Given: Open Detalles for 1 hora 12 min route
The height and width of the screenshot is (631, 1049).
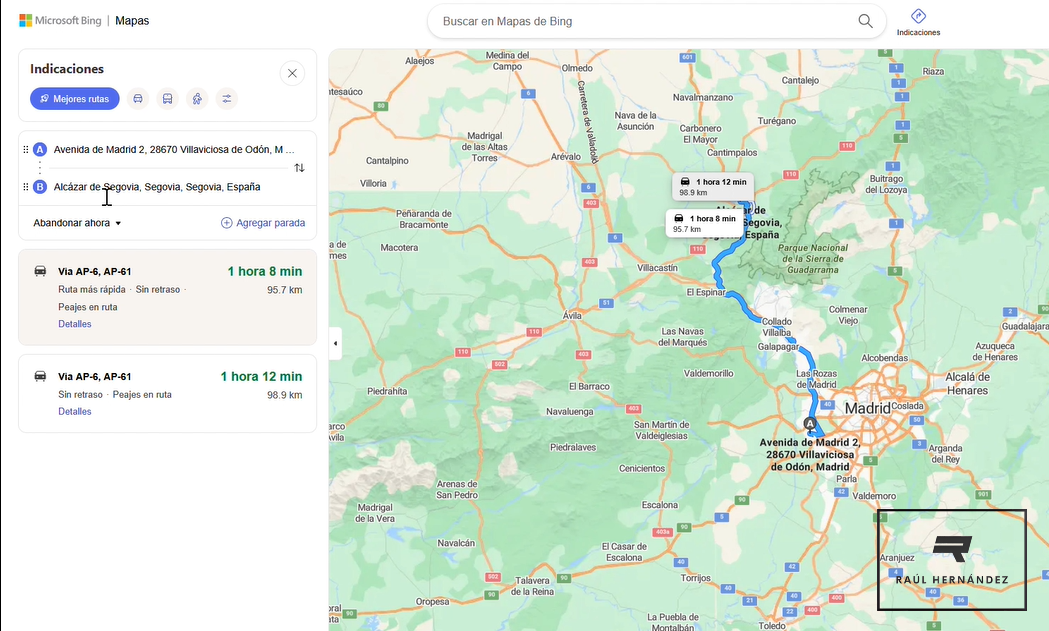Looking at the screenshot, I should (75, 412).
